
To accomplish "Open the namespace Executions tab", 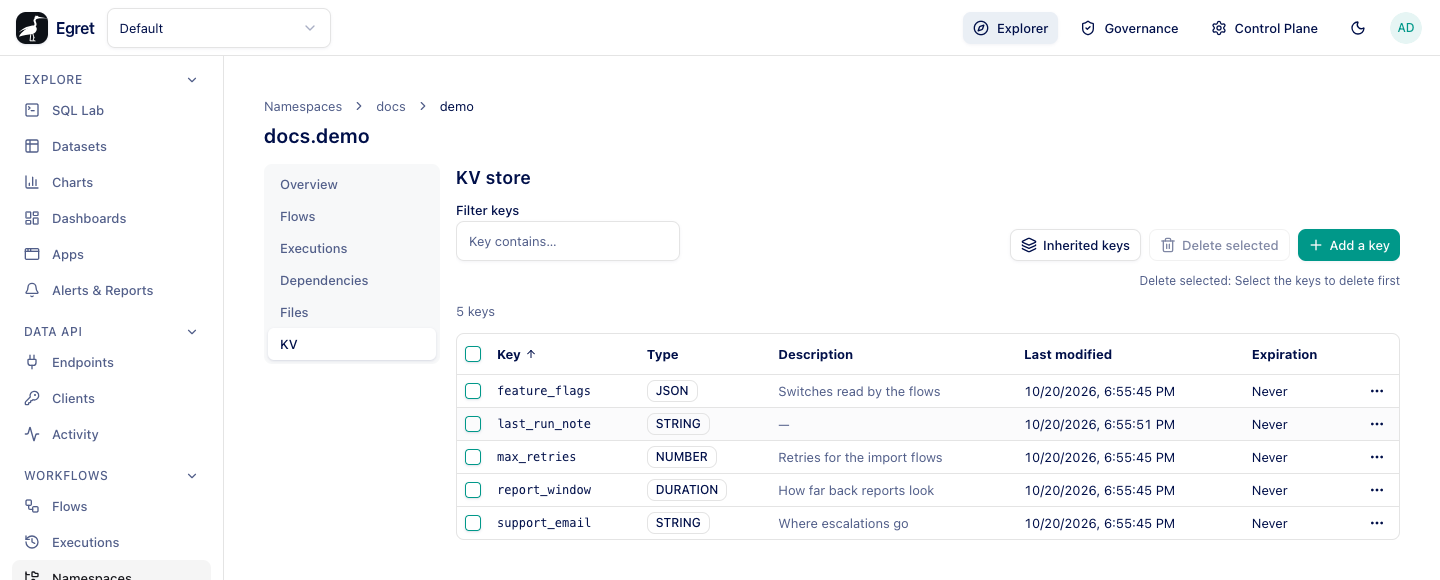I will (352, 248).
